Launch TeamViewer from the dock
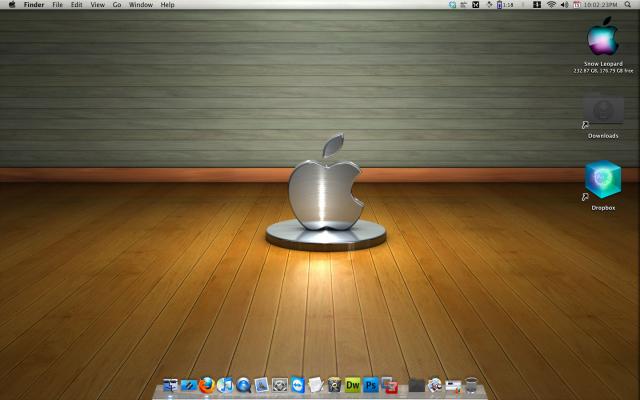The image size is (640, 400). click(298, 385)
